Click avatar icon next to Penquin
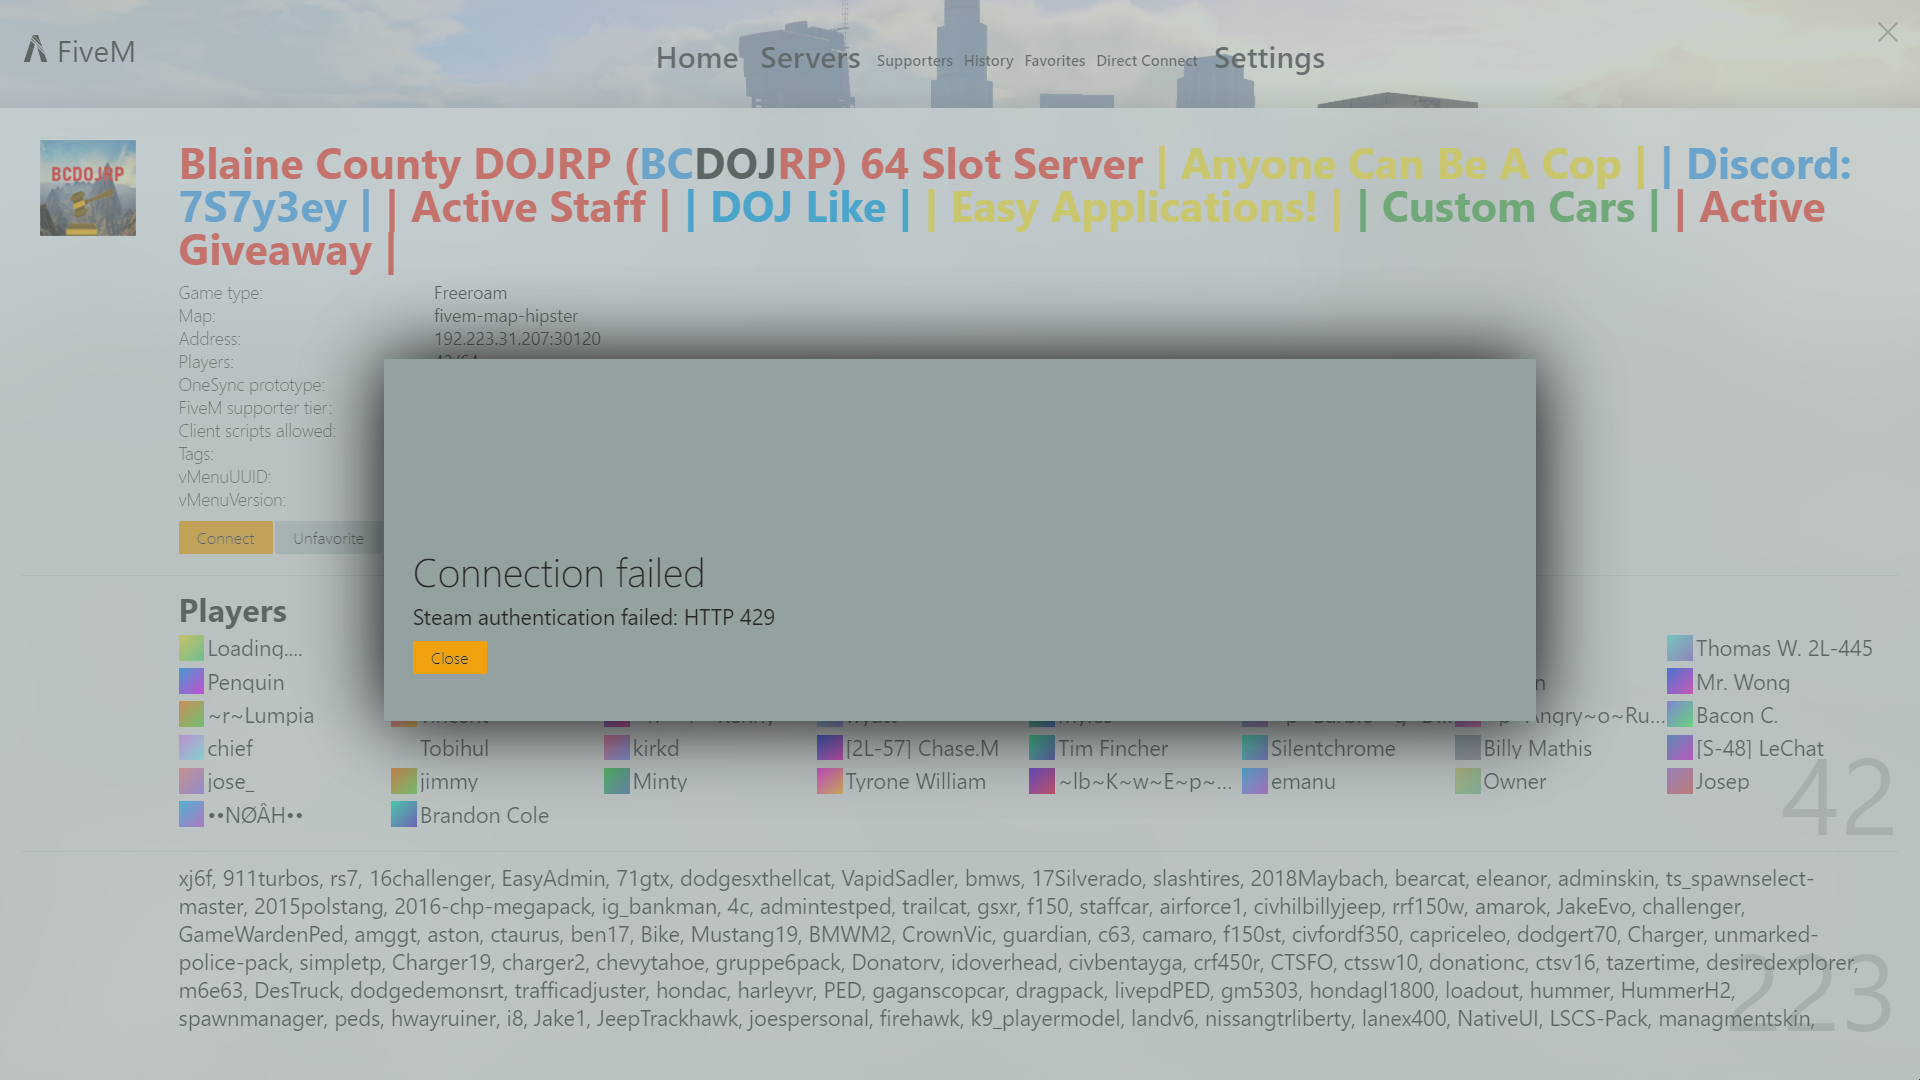1920x1080 pixels. click(191, 681)
